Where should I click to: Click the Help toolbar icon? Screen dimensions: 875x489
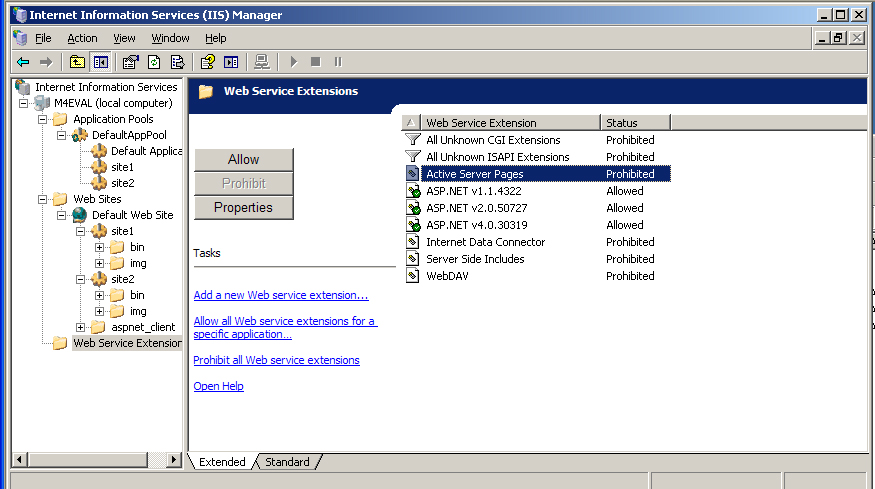click(x=208, y=62)
